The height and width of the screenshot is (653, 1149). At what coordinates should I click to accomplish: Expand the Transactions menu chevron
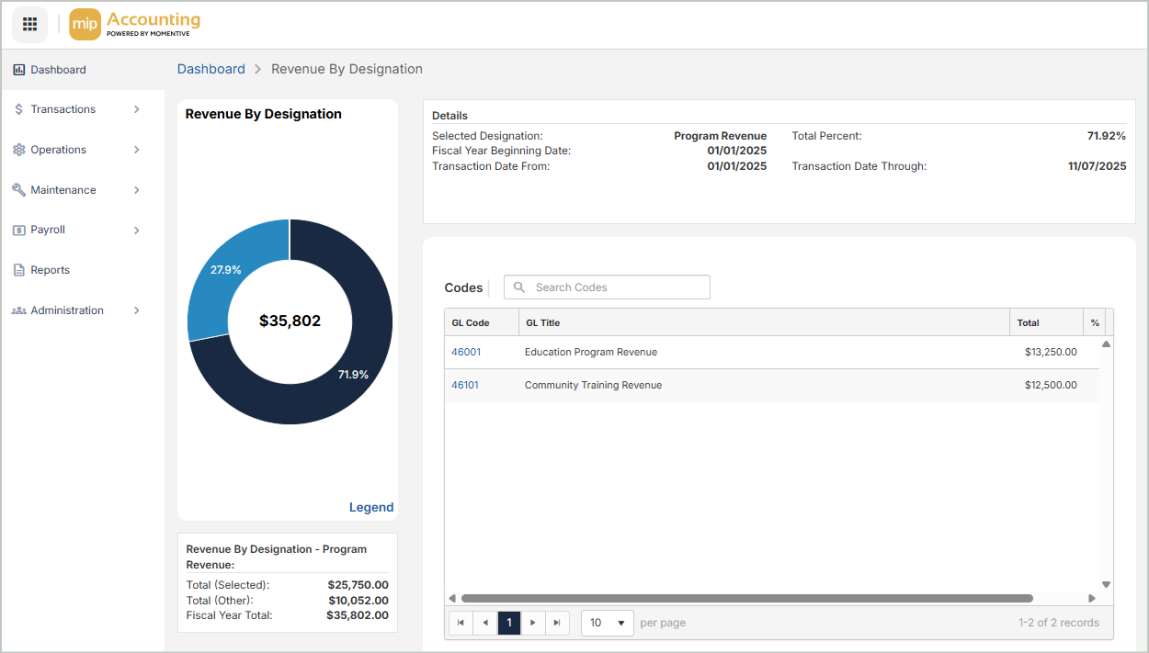coord(137,110)
